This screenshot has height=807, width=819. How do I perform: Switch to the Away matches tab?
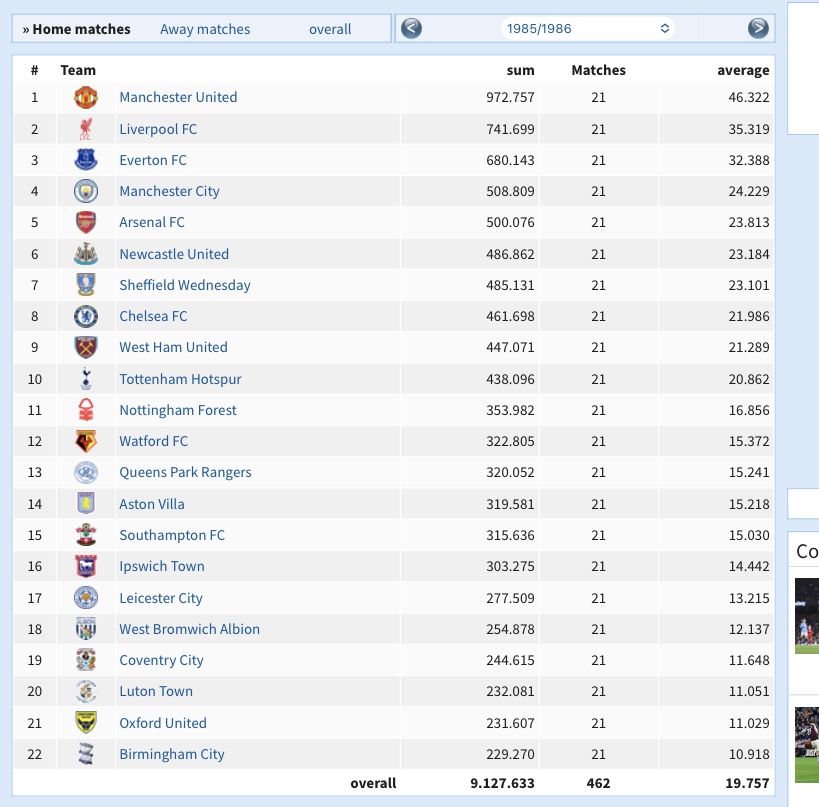[205, 29]
